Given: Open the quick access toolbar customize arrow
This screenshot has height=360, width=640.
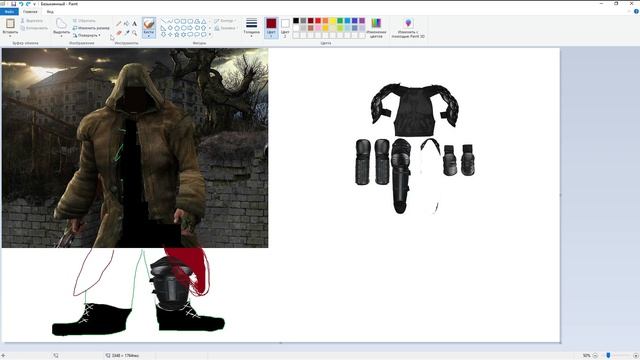Looking at the screenshot, I should (x=34, y=4).
